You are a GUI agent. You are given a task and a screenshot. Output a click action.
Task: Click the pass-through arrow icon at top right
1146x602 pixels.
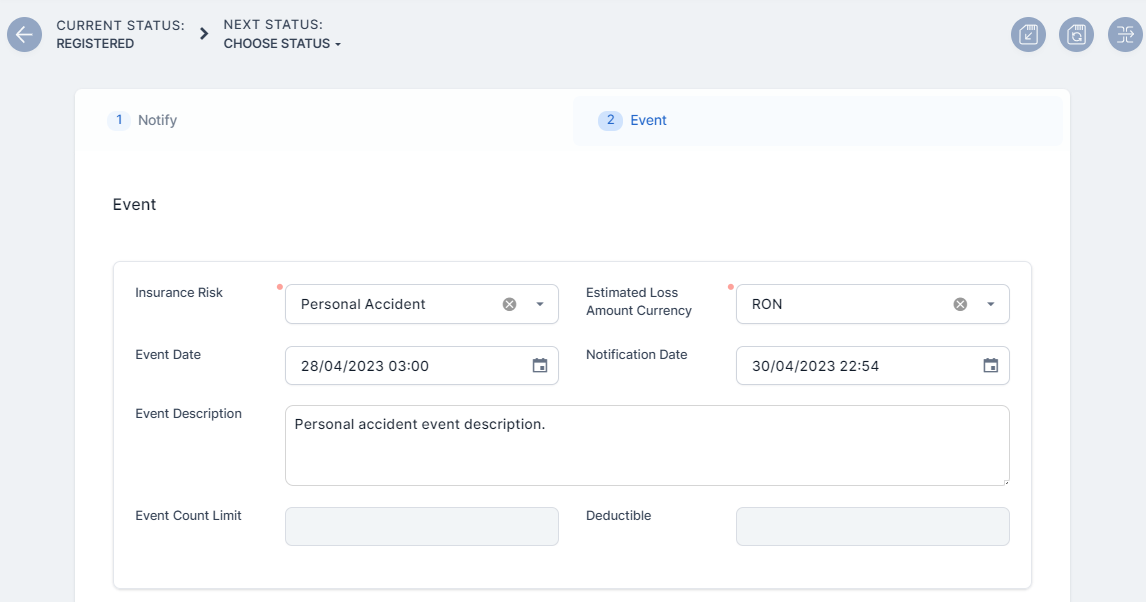pos(1125,35)
